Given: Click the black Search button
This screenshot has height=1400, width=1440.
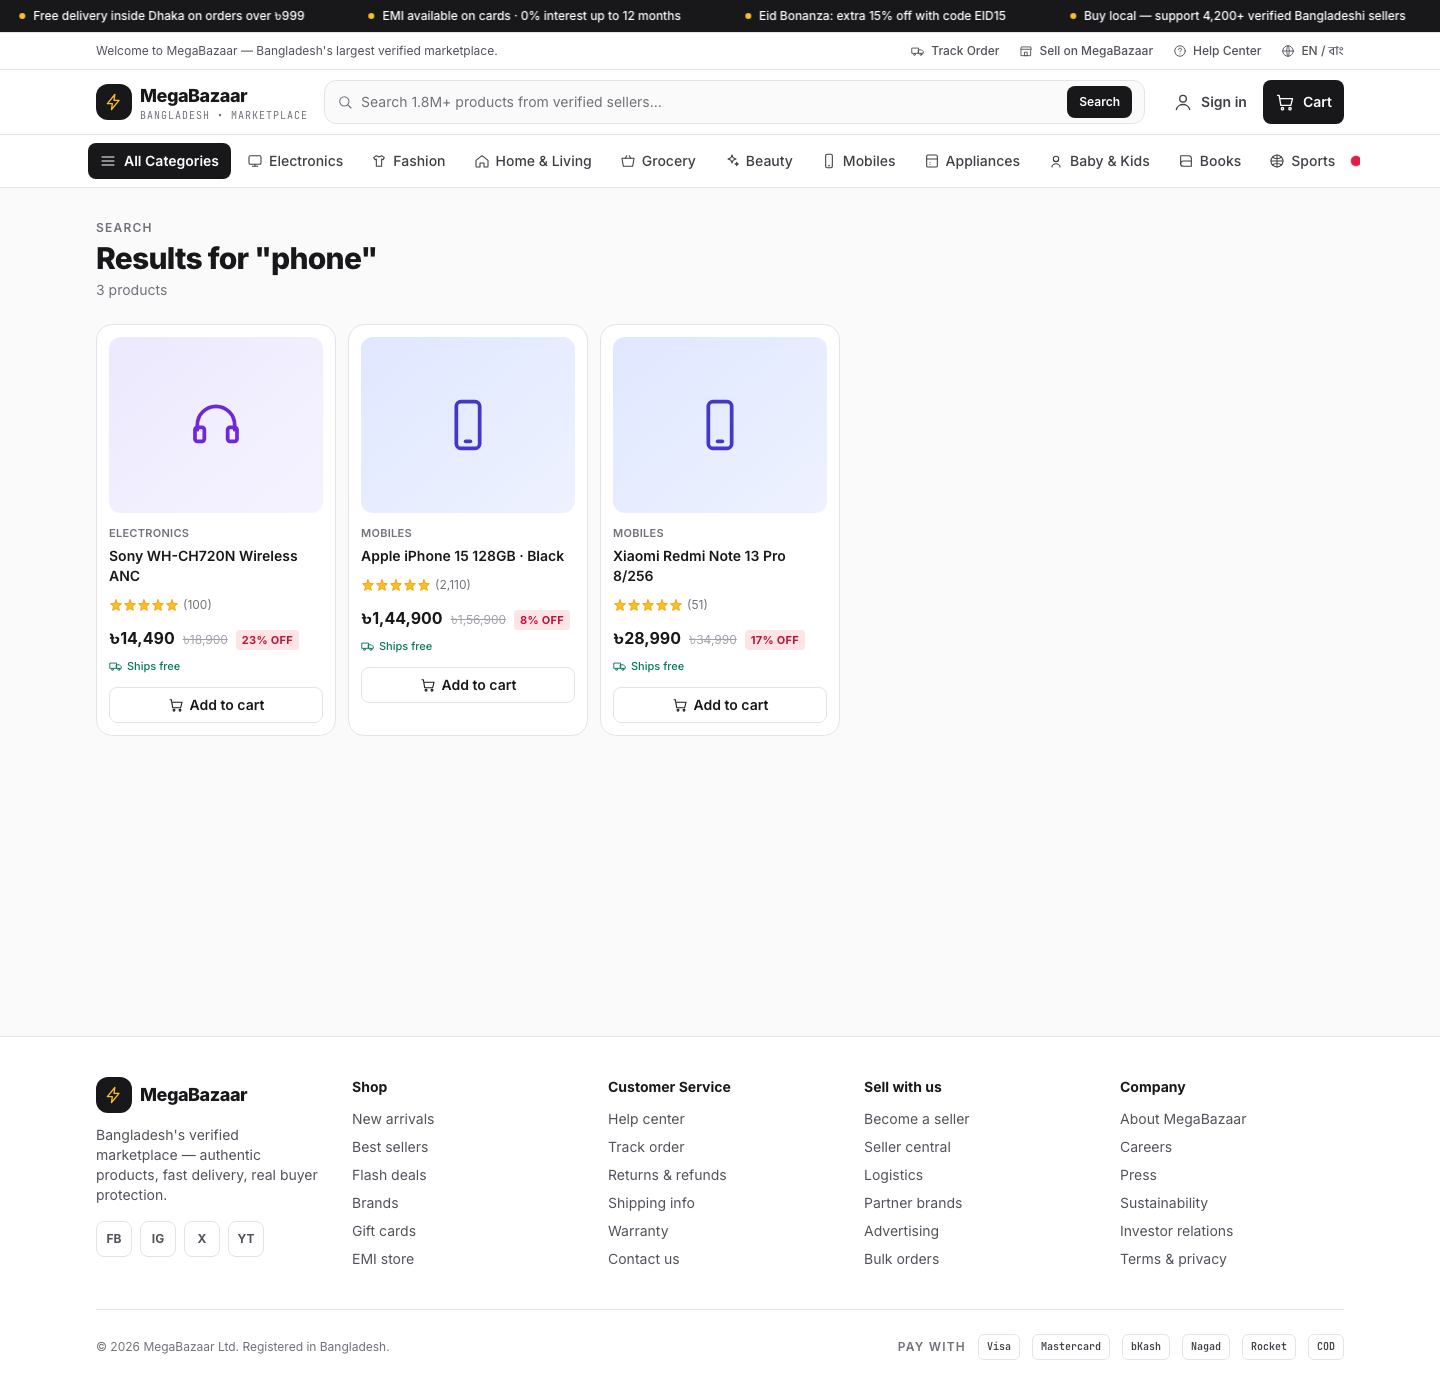Looking at the screenshot, I should click(x=1099, y=102).
